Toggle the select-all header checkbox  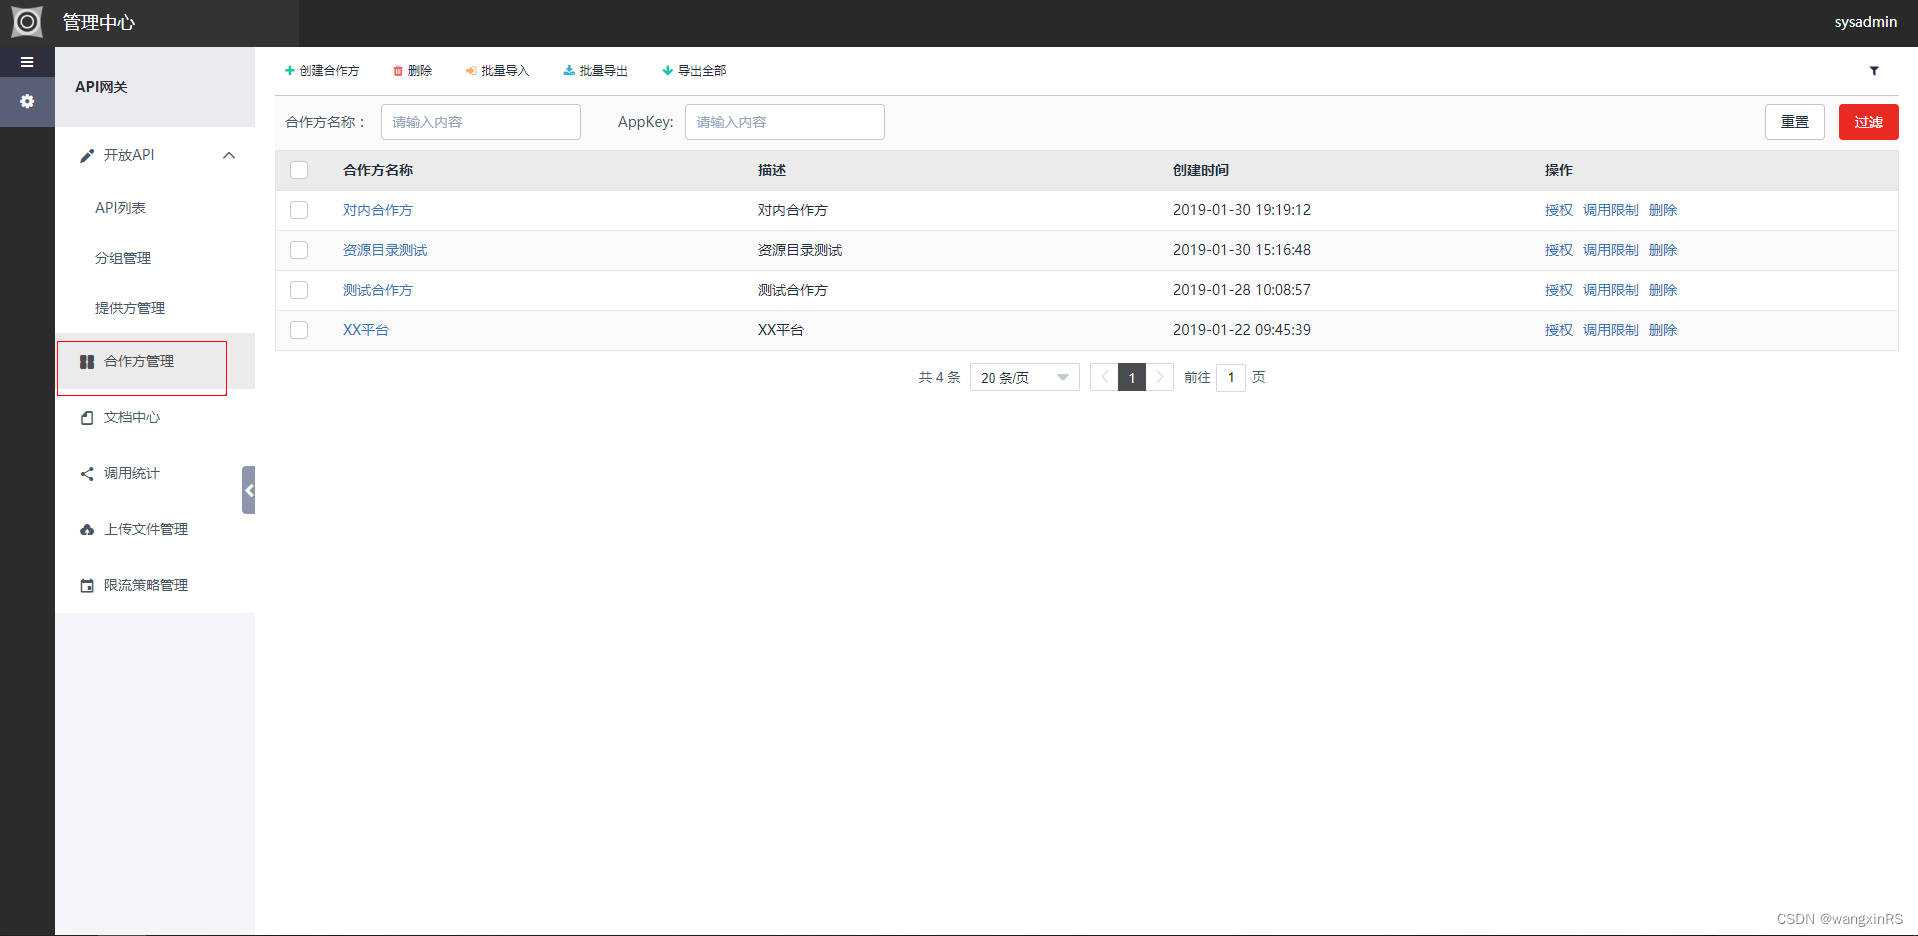(299, 170)
